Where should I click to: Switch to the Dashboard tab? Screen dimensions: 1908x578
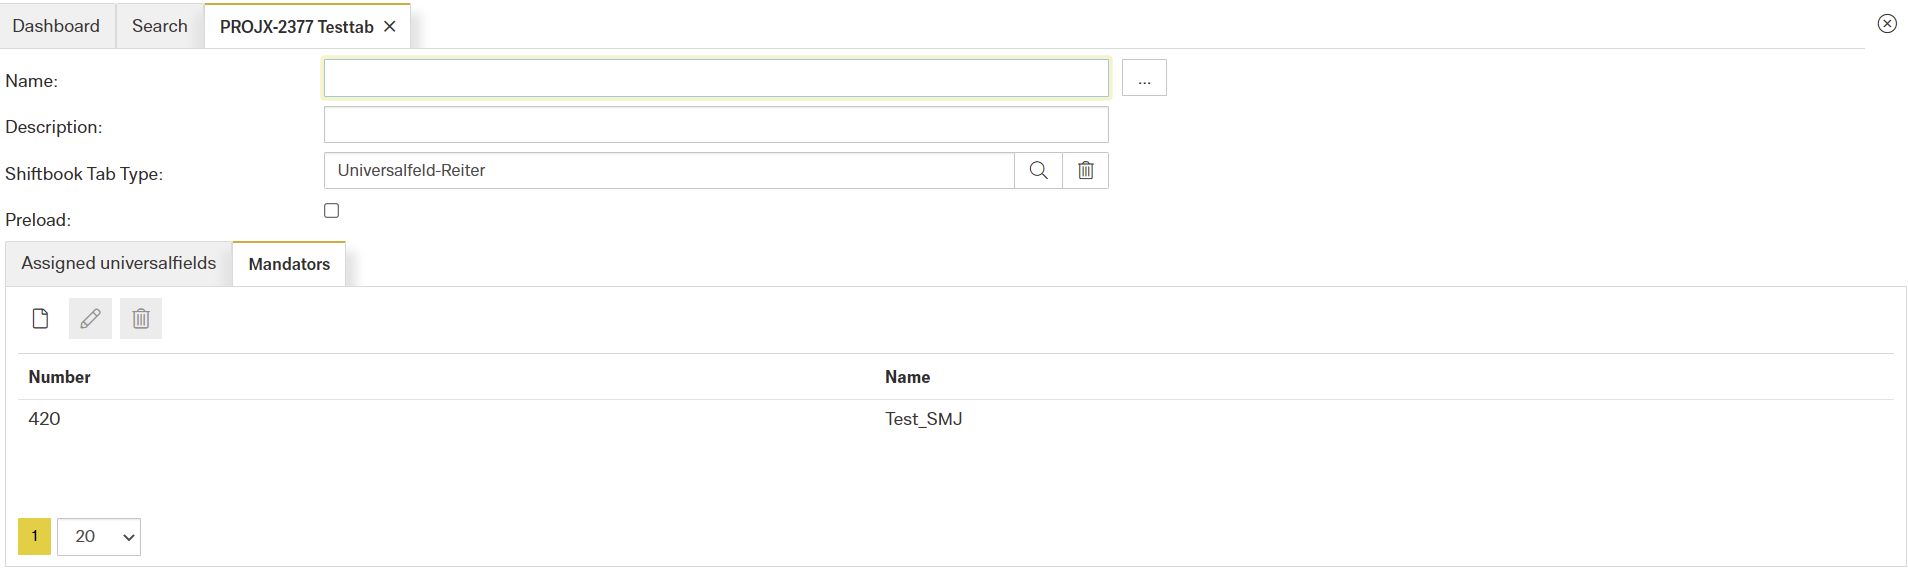coord(56,26)
